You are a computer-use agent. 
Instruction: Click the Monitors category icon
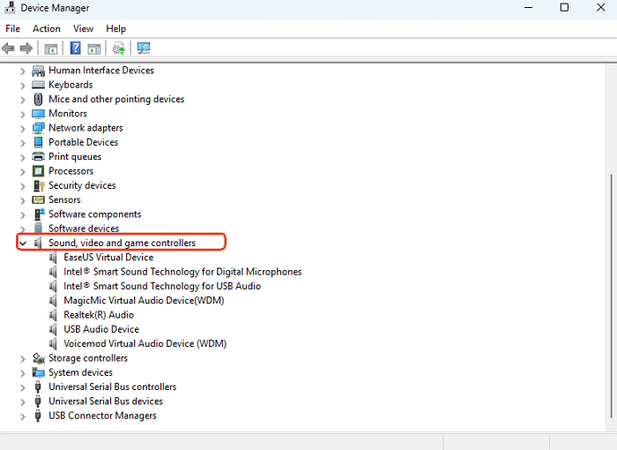coord(38,114)
